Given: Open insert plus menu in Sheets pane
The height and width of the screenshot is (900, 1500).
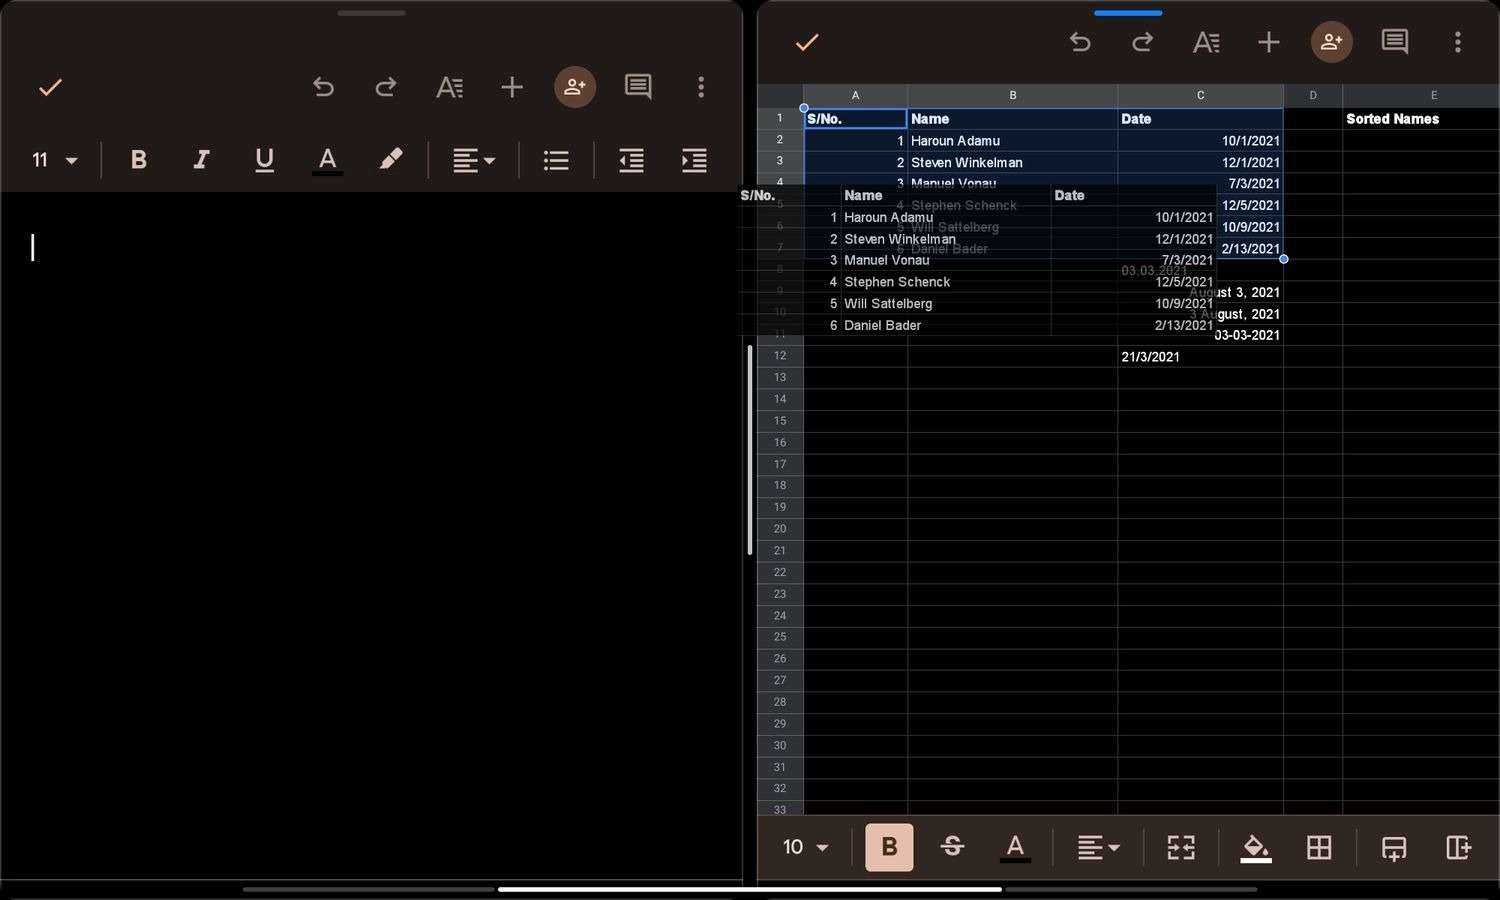Looking at the screenshot, I should click(1269, 42).
